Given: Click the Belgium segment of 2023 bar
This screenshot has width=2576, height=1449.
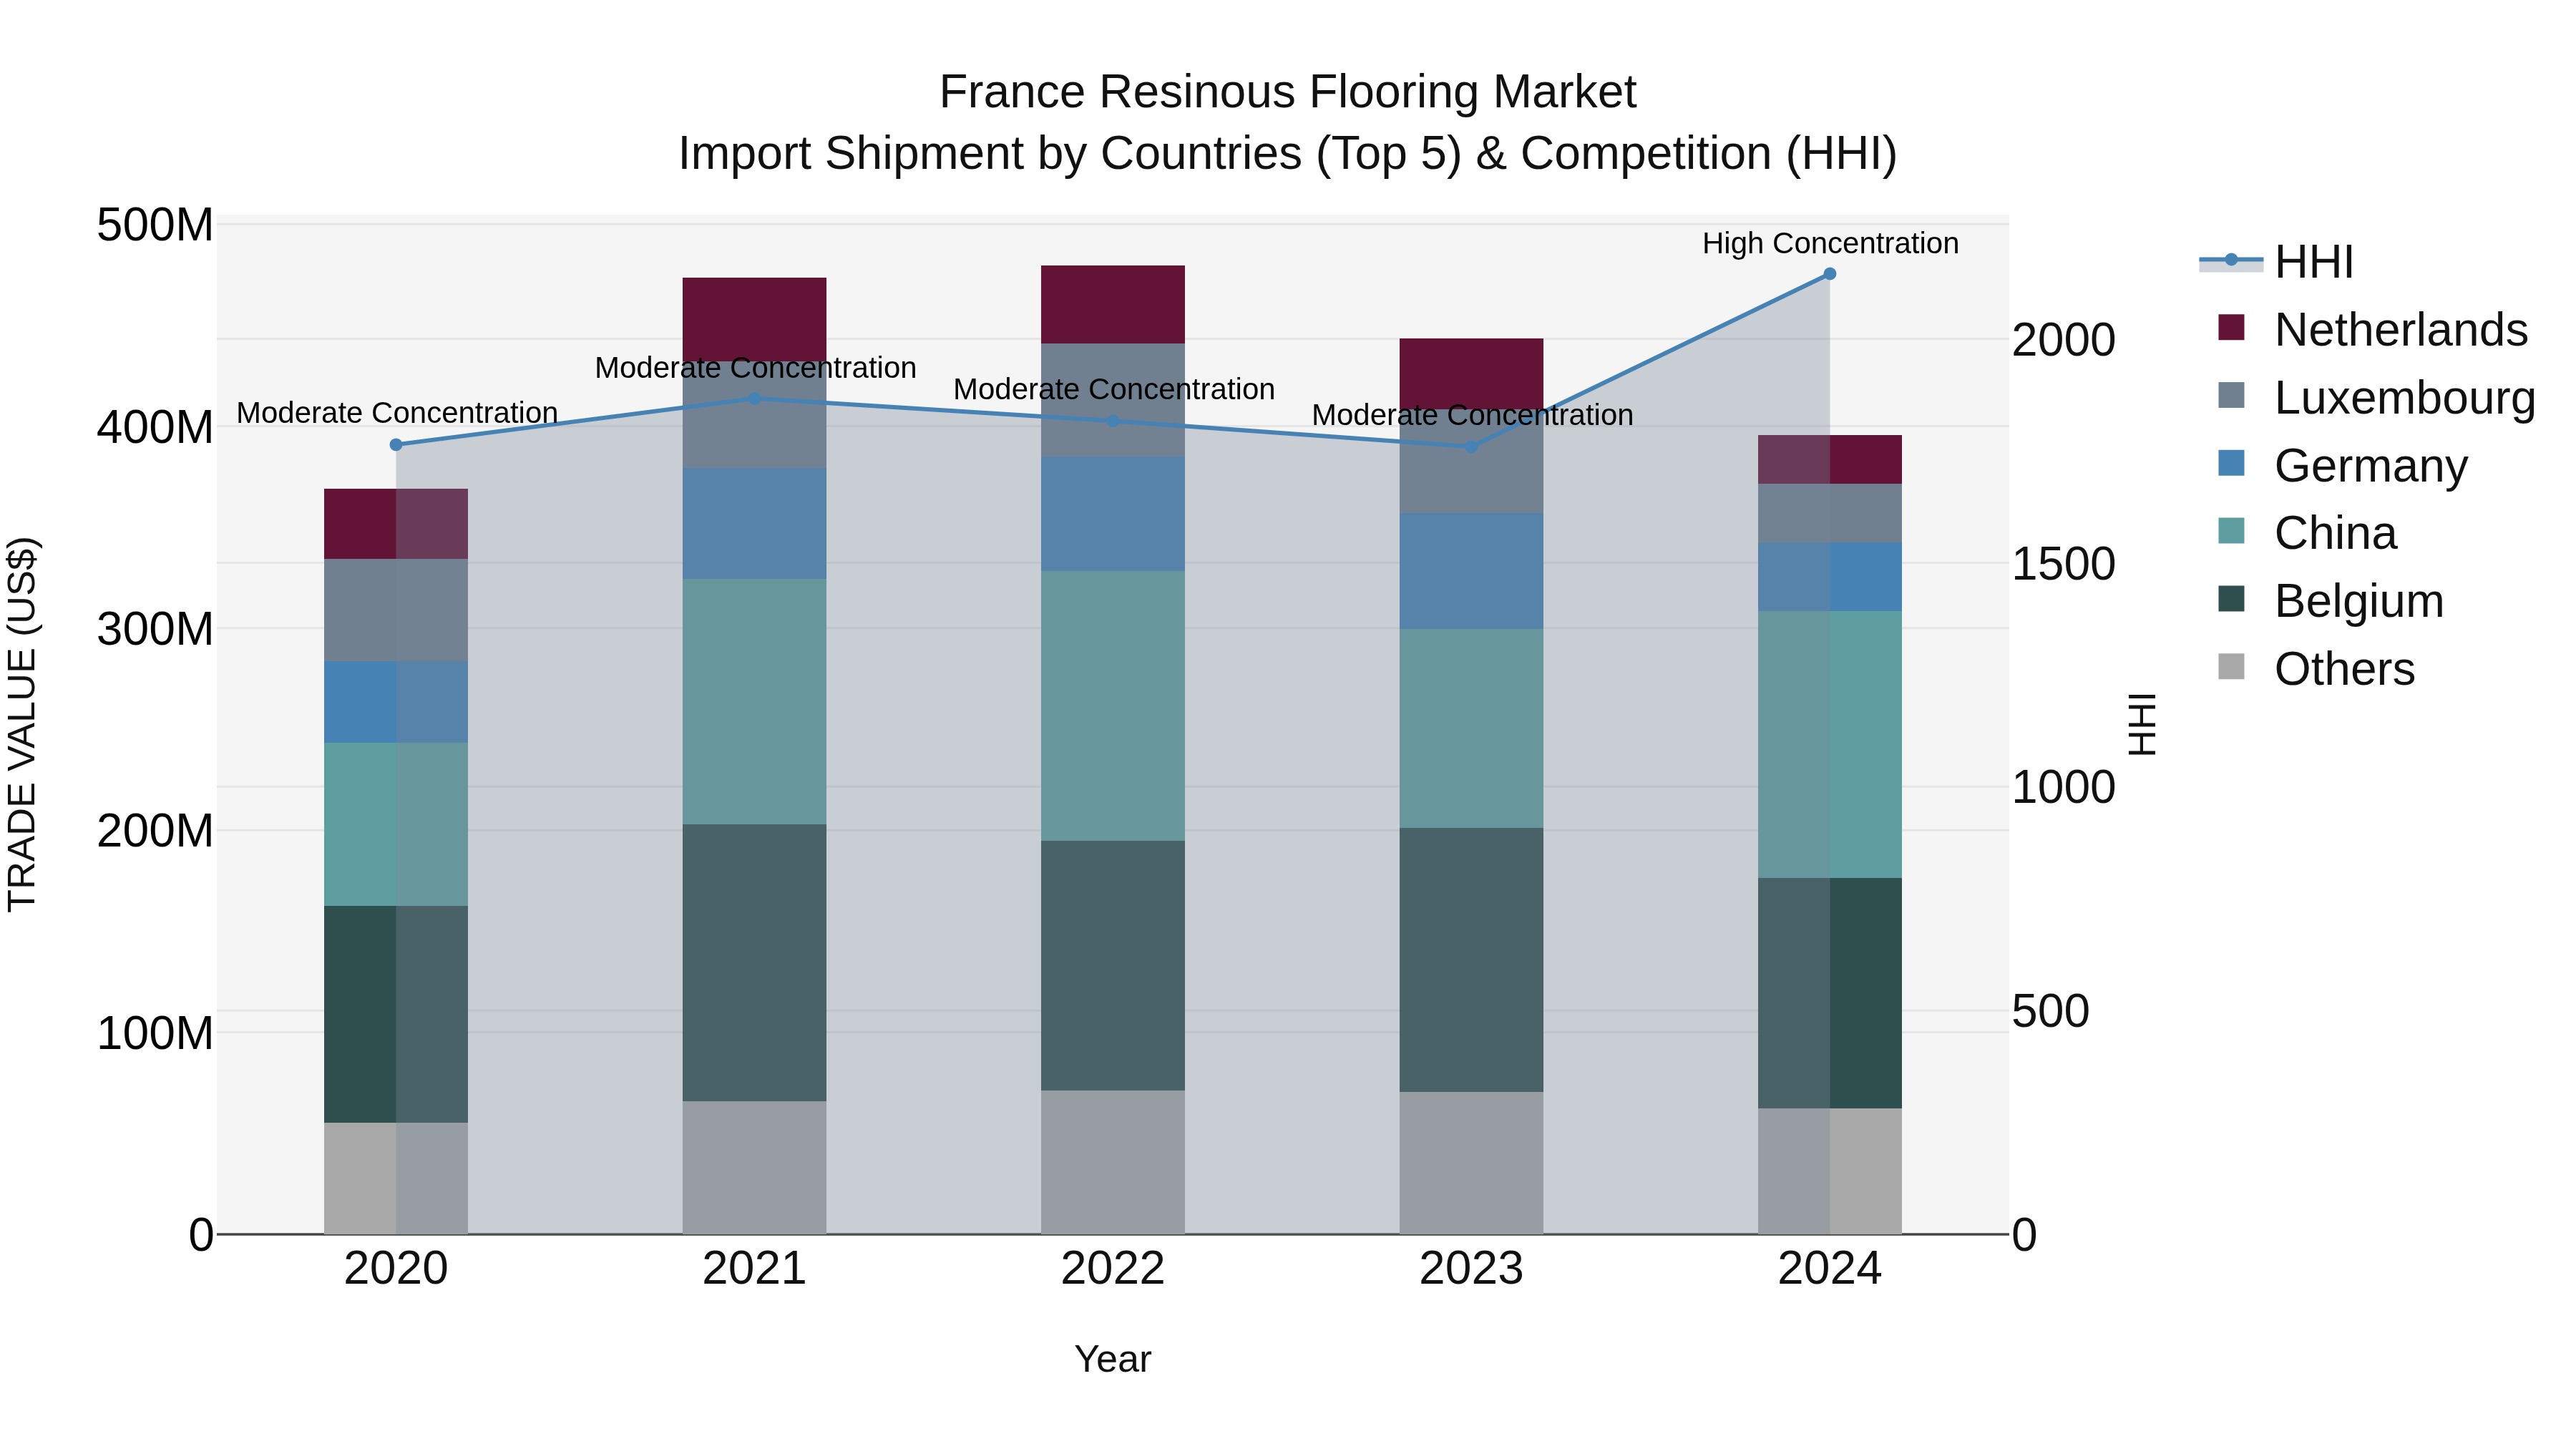Looking at the screenshot, I should (x=1472, y=960).
